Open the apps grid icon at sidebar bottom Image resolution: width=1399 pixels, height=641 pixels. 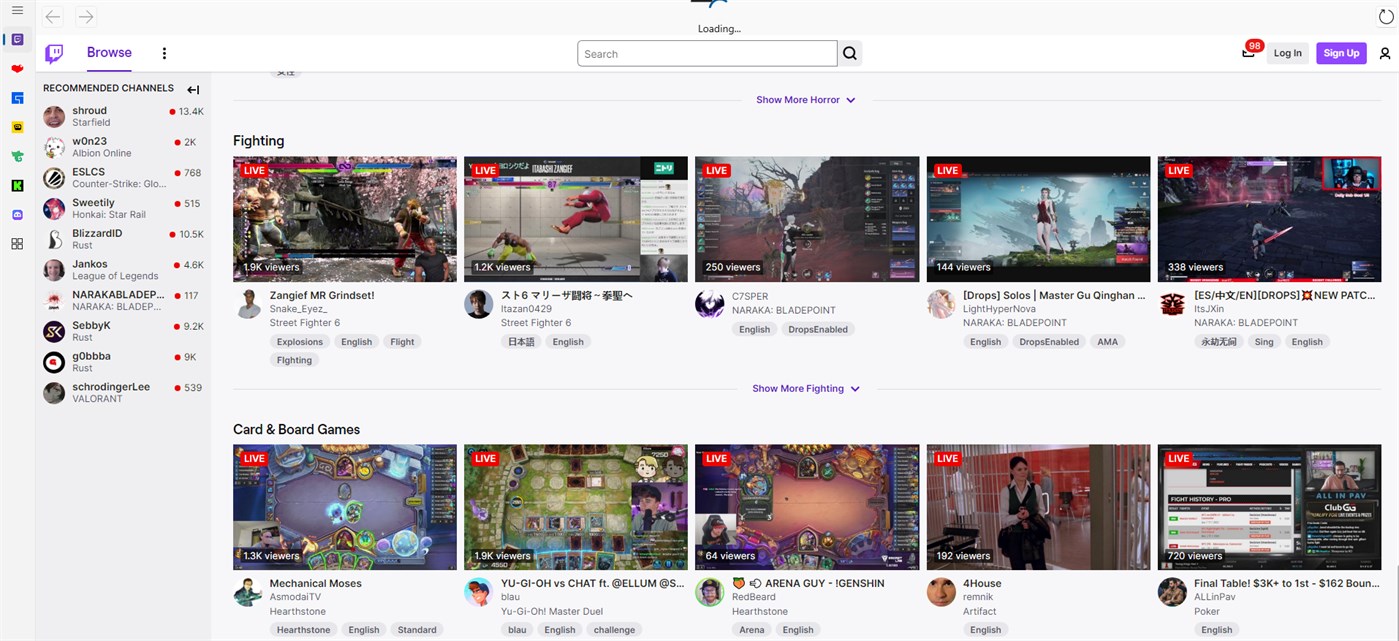pos(16,243)
